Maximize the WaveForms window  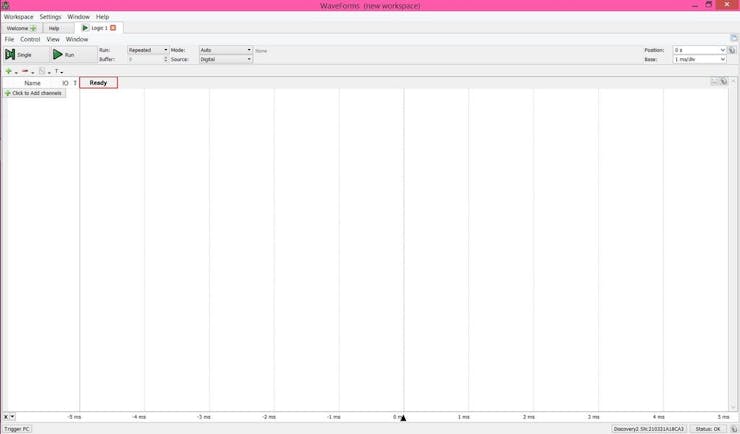[x=708, y=5]
